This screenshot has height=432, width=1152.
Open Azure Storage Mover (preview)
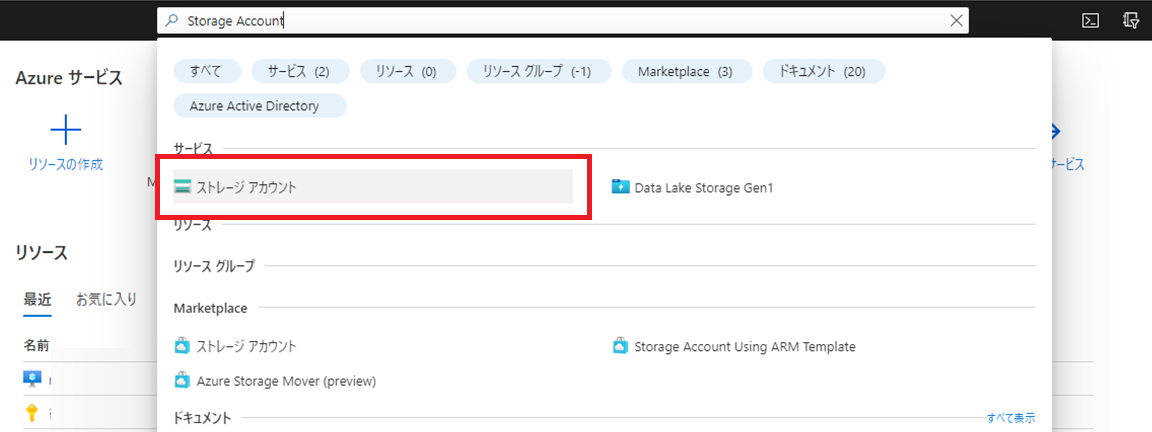275,381
